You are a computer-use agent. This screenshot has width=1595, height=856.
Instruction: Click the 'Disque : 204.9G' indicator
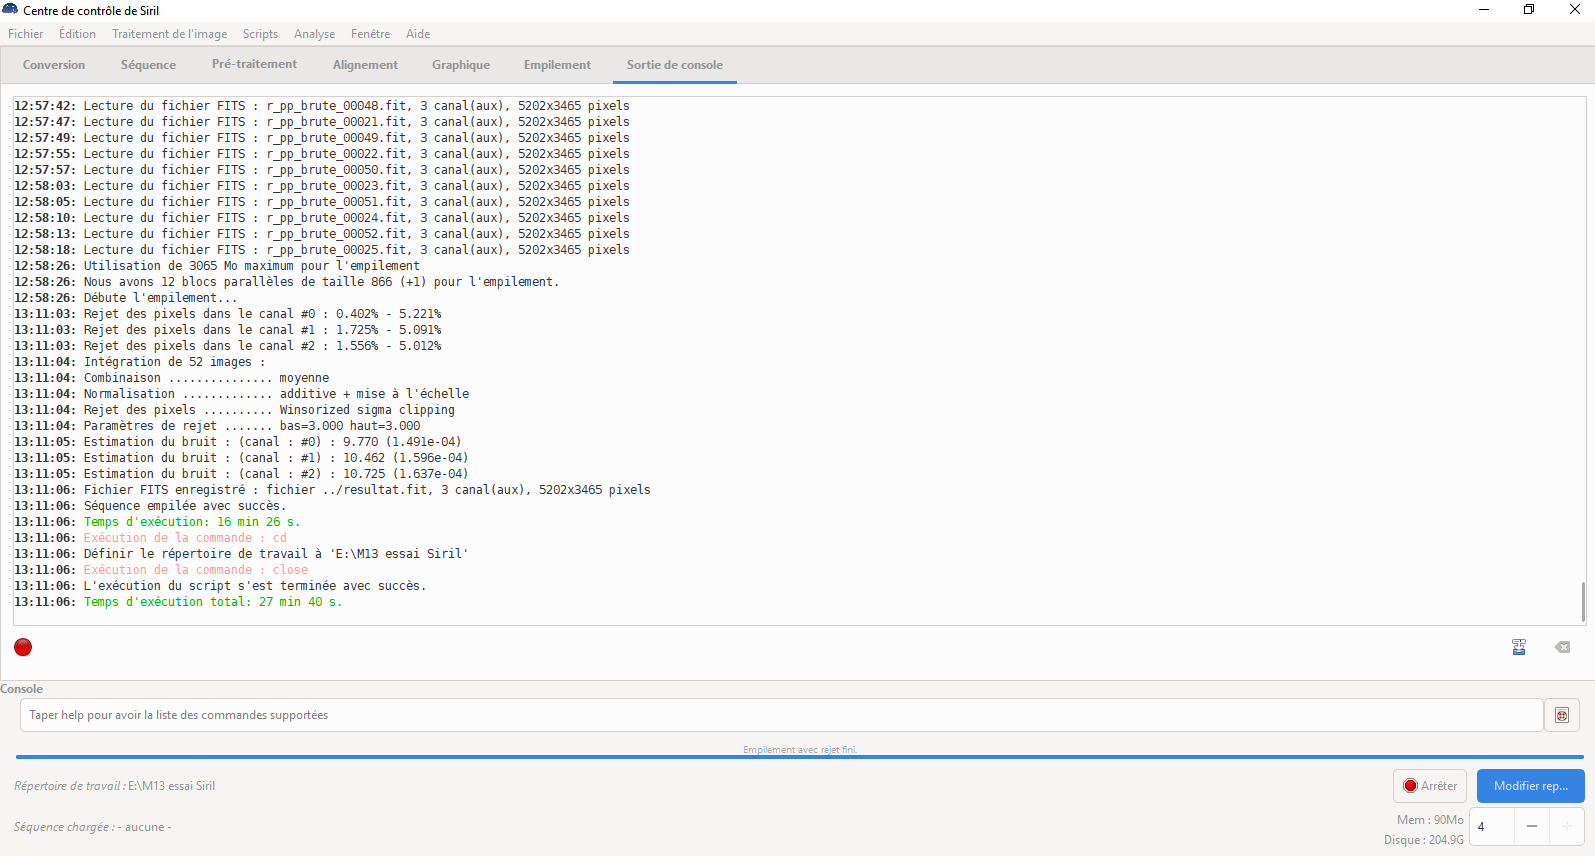1424,840
